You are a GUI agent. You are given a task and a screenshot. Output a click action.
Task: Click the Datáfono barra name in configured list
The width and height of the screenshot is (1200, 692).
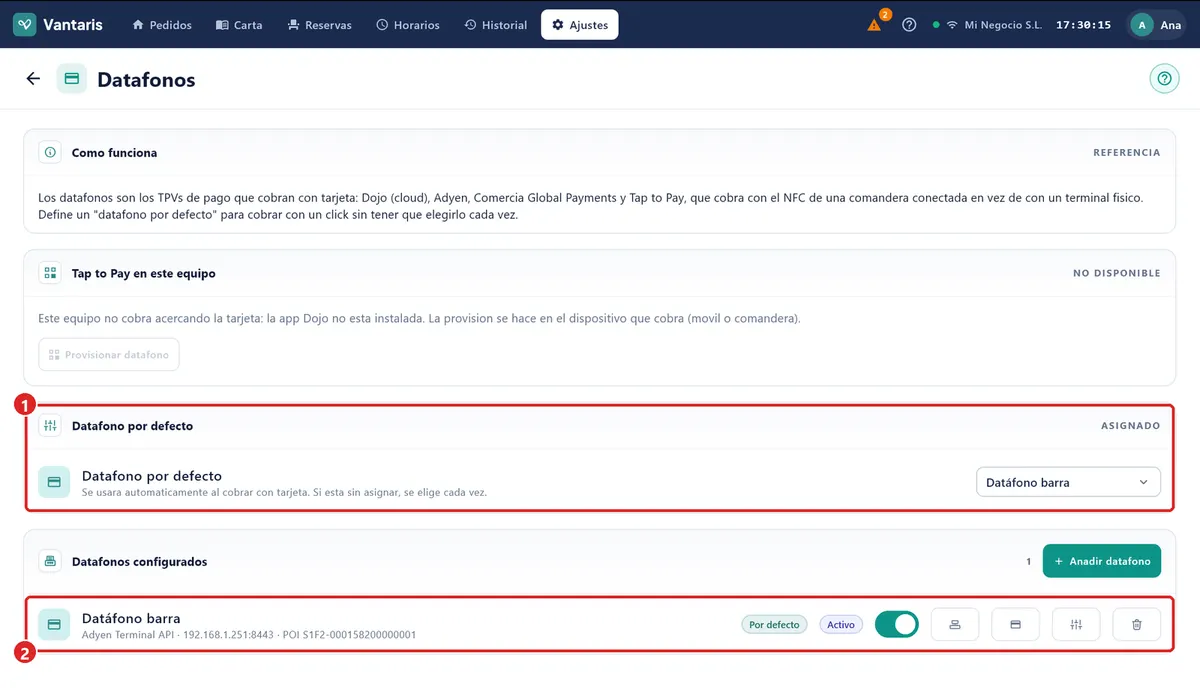pyautogui.click(x=131, y=618)
